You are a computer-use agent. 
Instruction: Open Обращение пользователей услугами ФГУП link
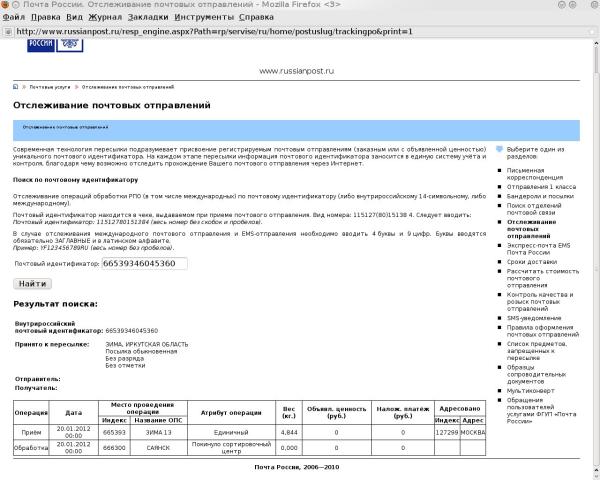pyautogui.click(x=541, y=410)
